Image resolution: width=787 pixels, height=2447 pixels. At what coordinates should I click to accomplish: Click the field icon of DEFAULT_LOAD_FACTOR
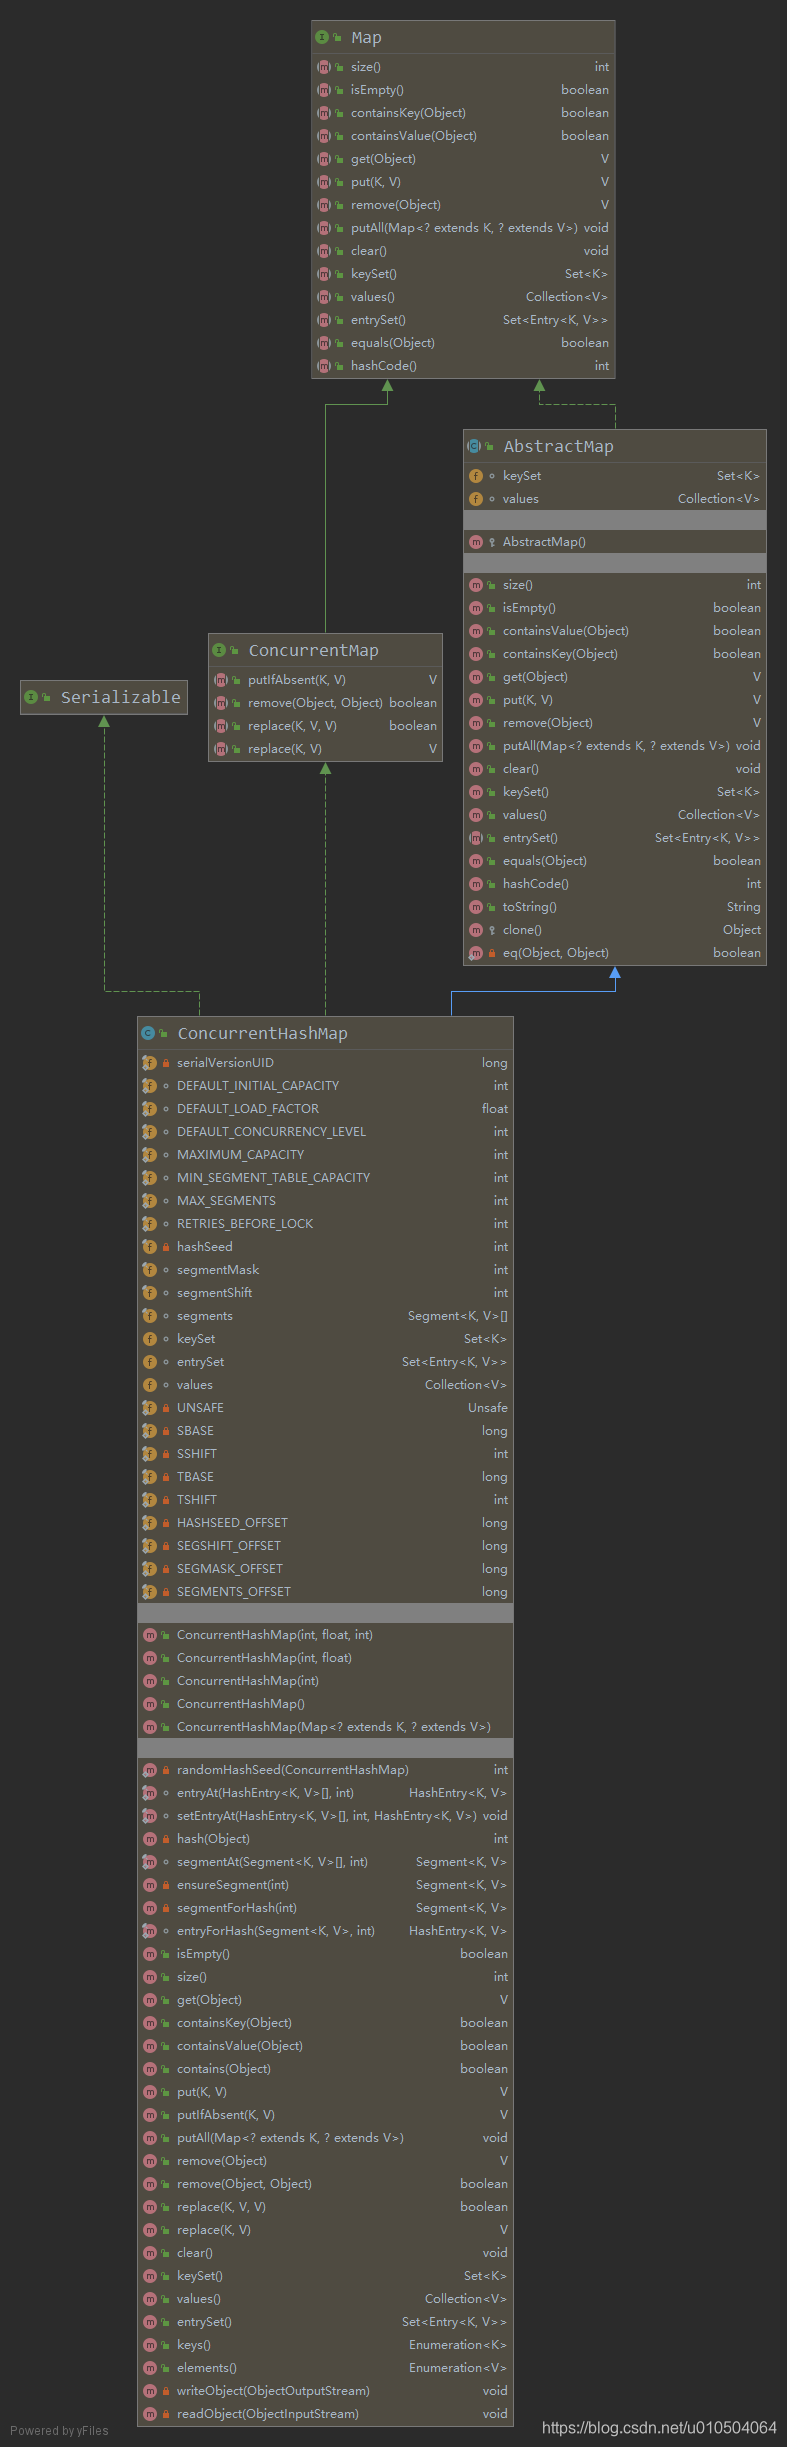pos(150,1109)
